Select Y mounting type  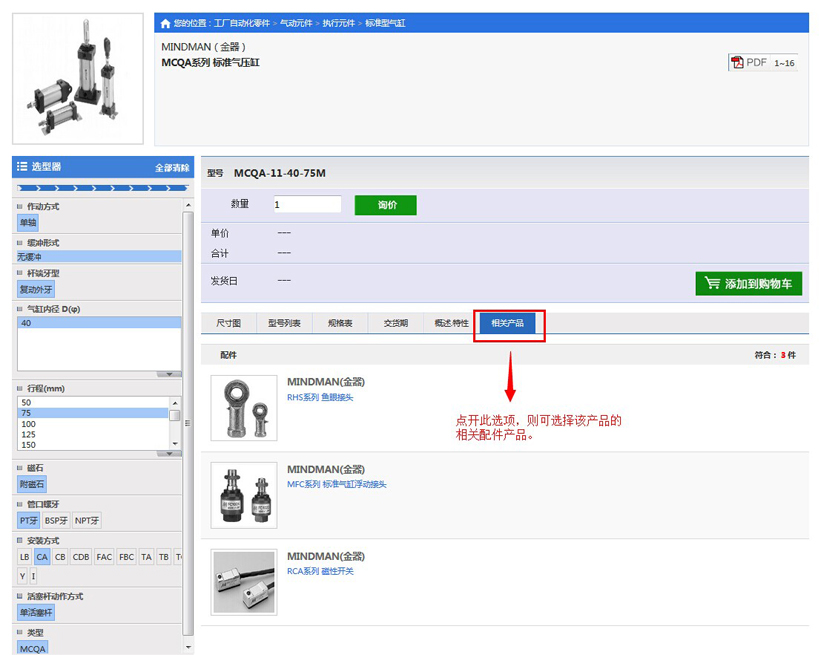click(x=22, y=577)
